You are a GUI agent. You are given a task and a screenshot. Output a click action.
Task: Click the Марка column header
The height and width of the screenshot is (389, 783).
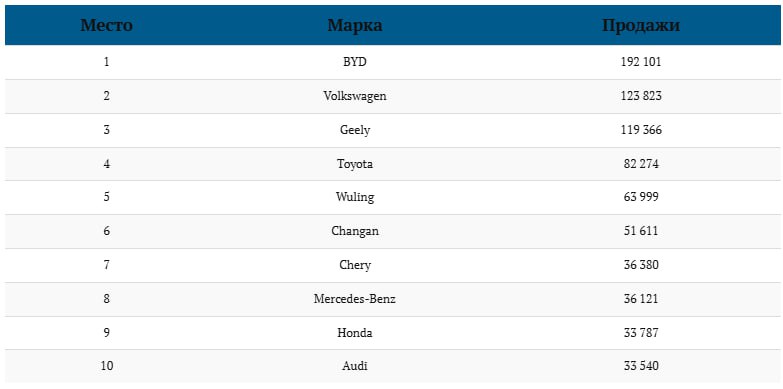click(x=355, y=25)
